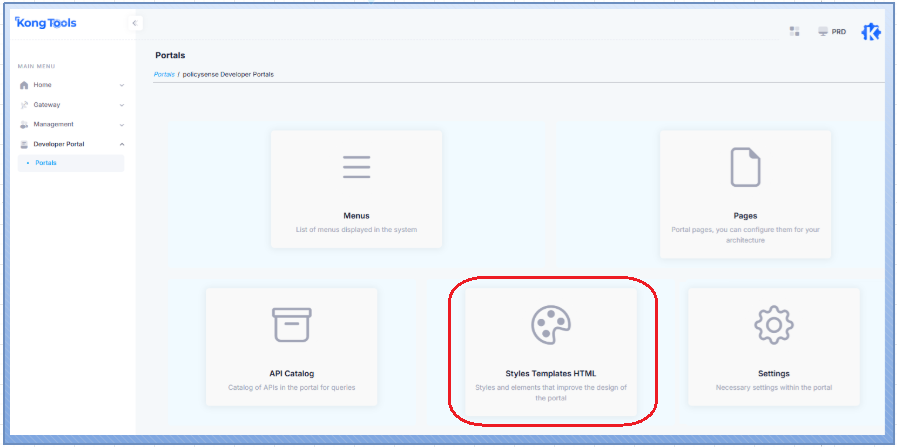Open the Styles Templates HTML card title
Image resolution: width=897 pixels, height=447 pixels.
coord(550,373)
